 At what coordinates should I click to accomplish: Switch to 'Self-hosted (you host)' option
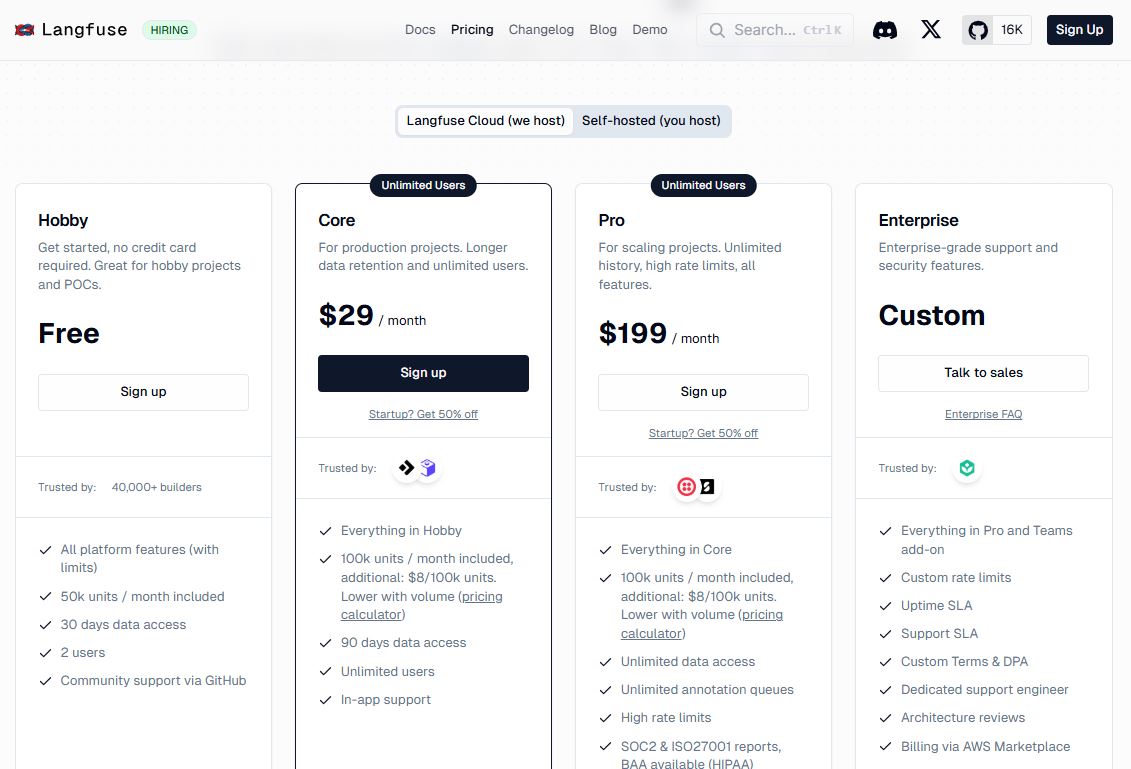pyautogui.click(x=651, y=120)
